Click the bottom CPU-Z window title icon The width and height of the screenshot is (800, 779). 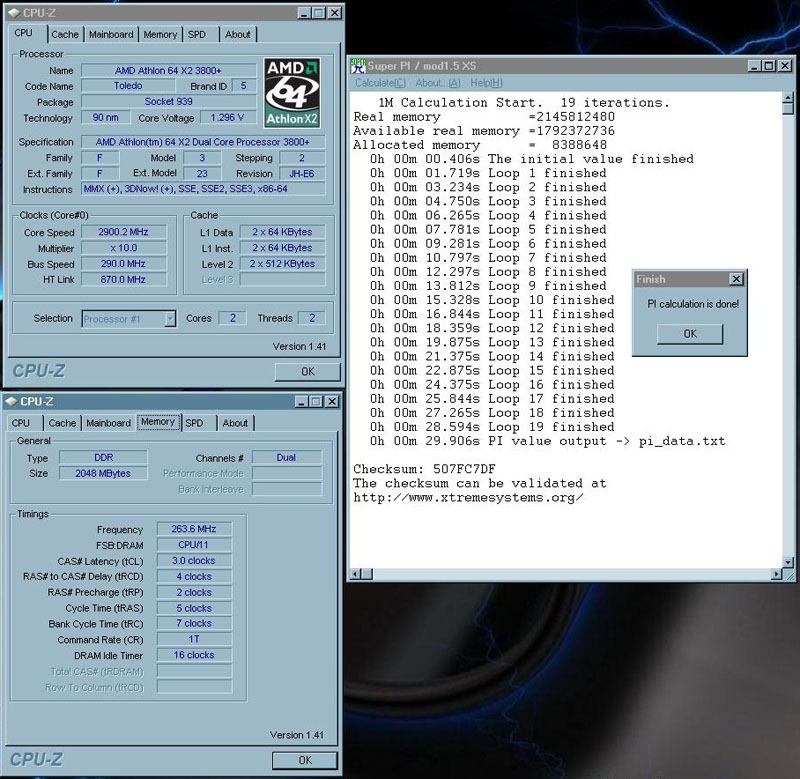click(x=11, y=401)
